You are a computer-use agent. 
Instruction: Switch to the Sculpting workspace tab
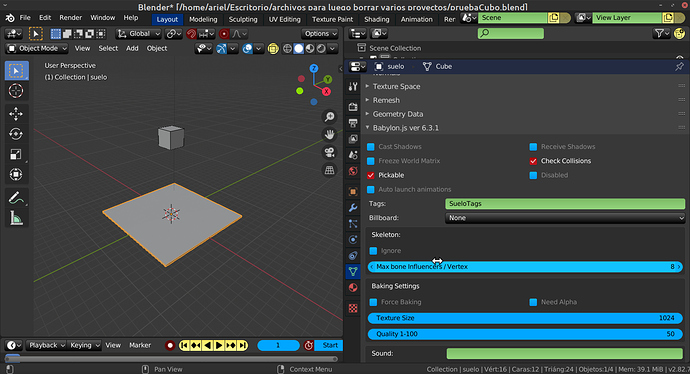coord(243,19)
